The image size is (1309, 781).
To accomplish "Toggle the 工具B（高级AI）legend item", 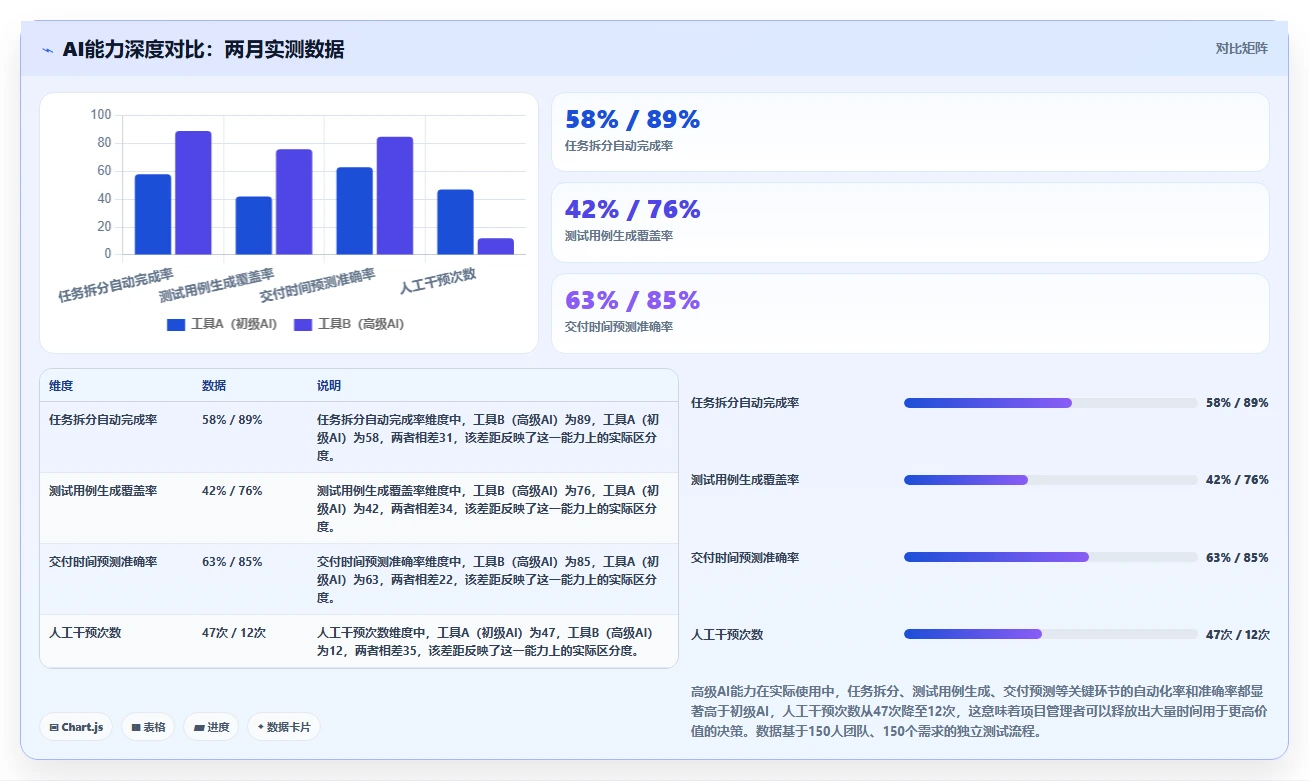I will click(349, 324).
